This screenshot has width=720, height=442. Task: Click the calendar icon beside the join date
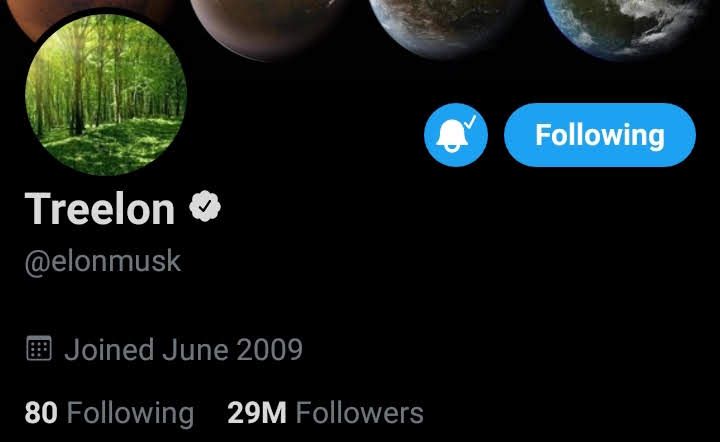point(39,348)
